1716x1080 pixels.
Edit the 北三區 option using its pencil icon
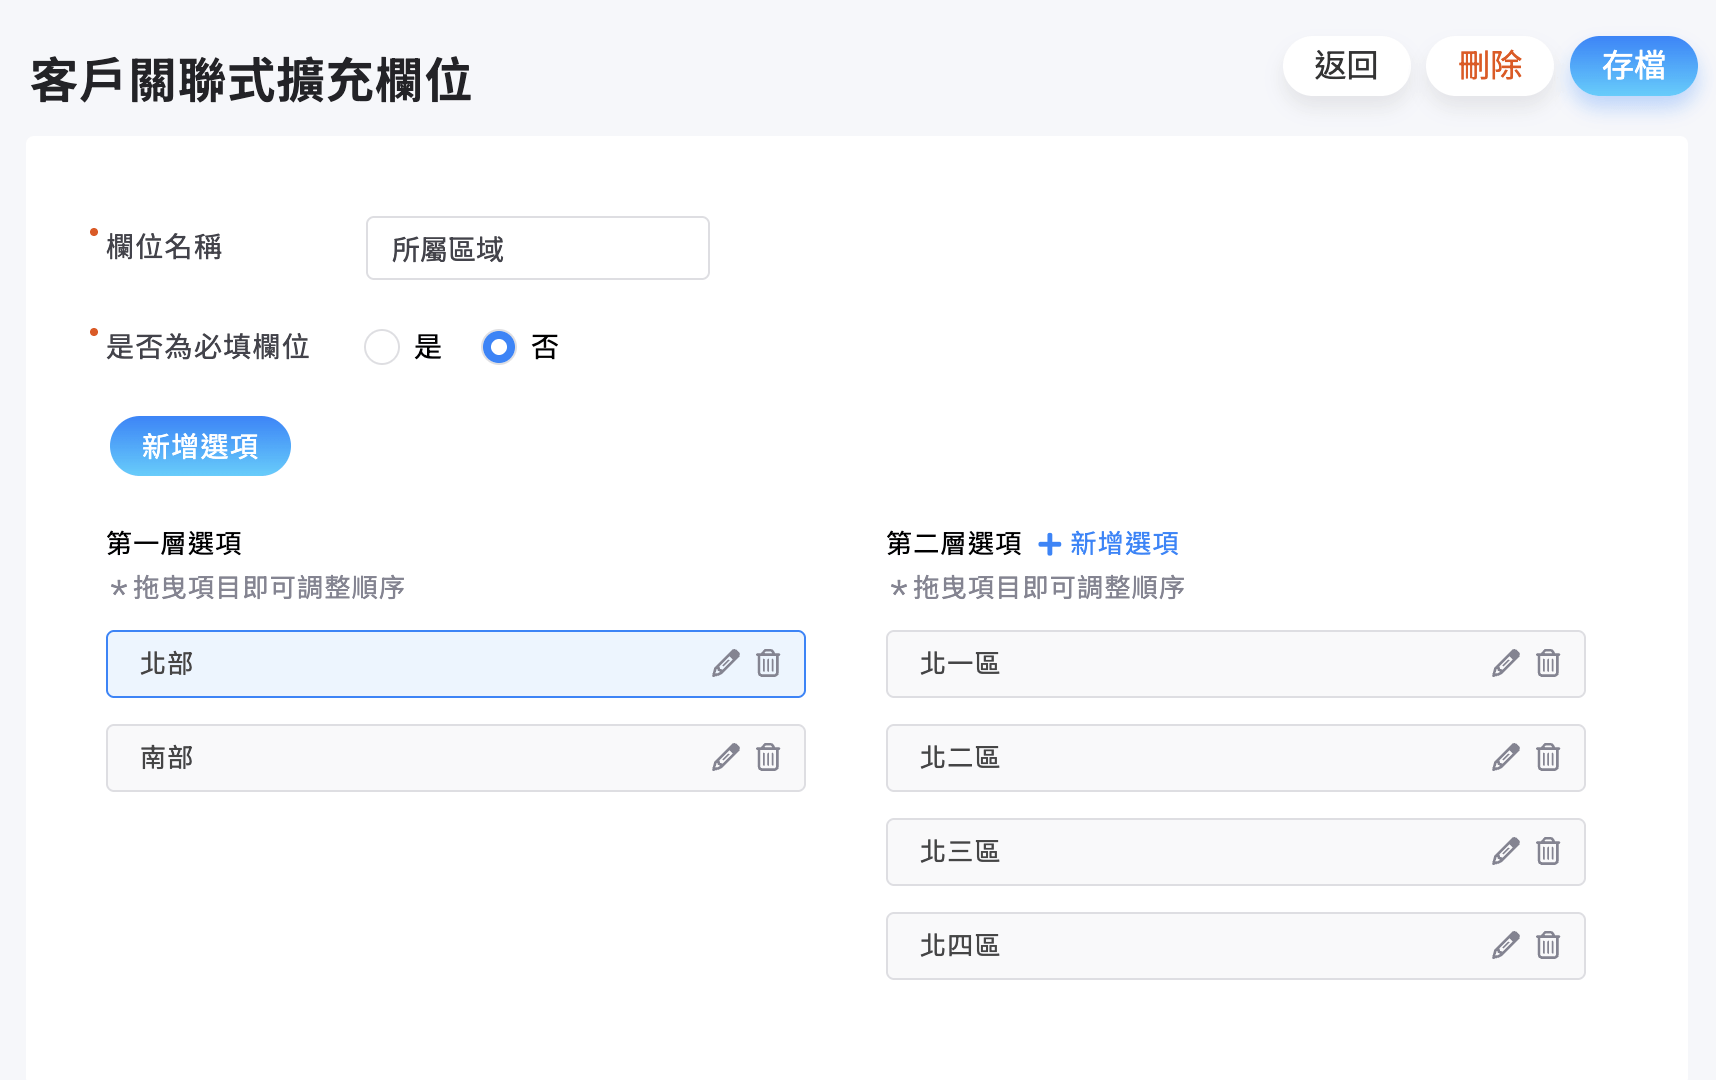pos(1505,852)
